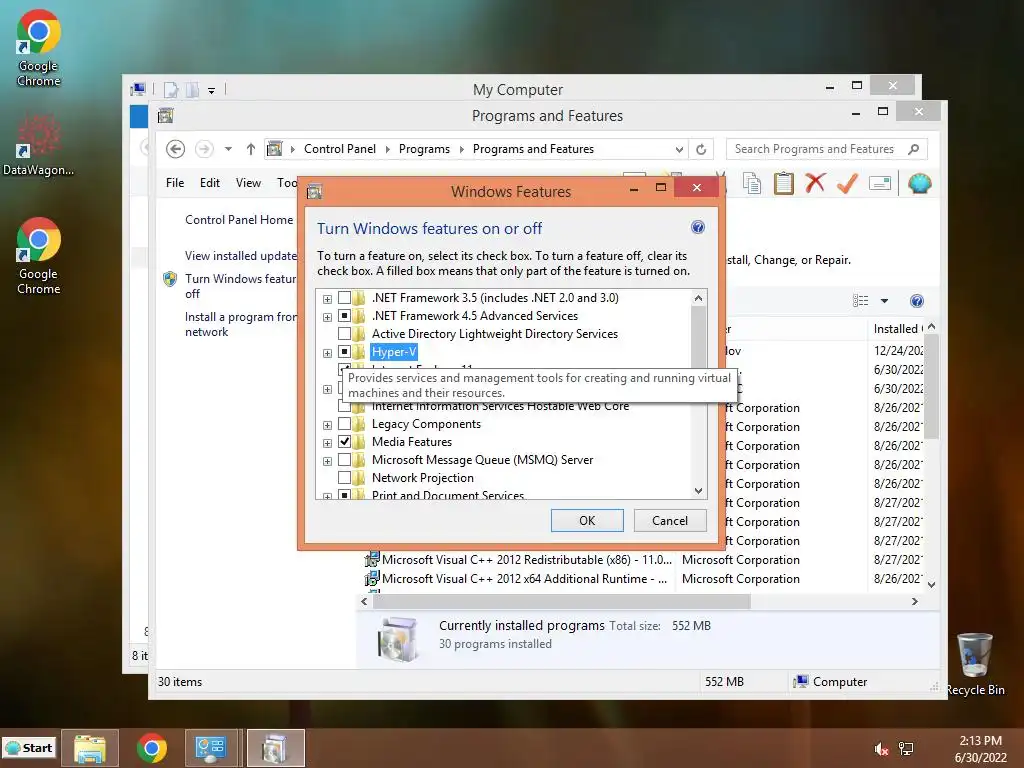Click the copy icon in Programs toolbar

pyautogui.click(x=752, y=184)
